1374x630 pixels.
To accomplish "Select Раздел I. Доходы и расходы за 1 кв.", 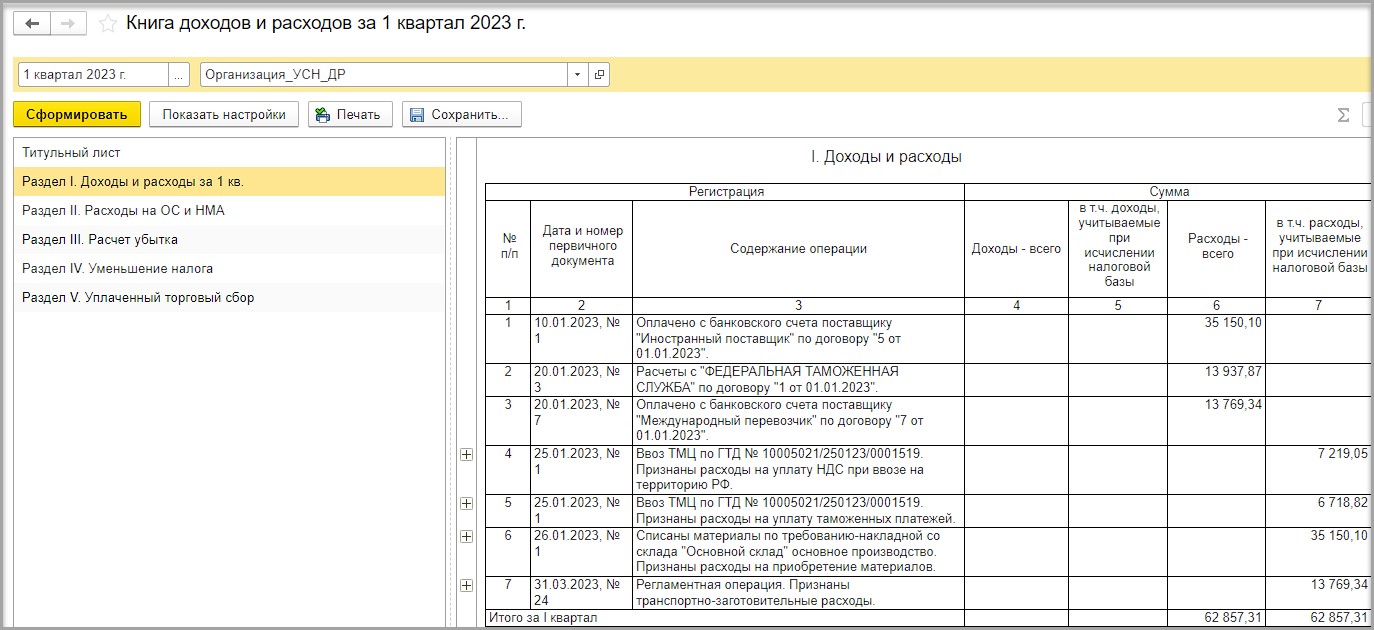I will (229, 182).
